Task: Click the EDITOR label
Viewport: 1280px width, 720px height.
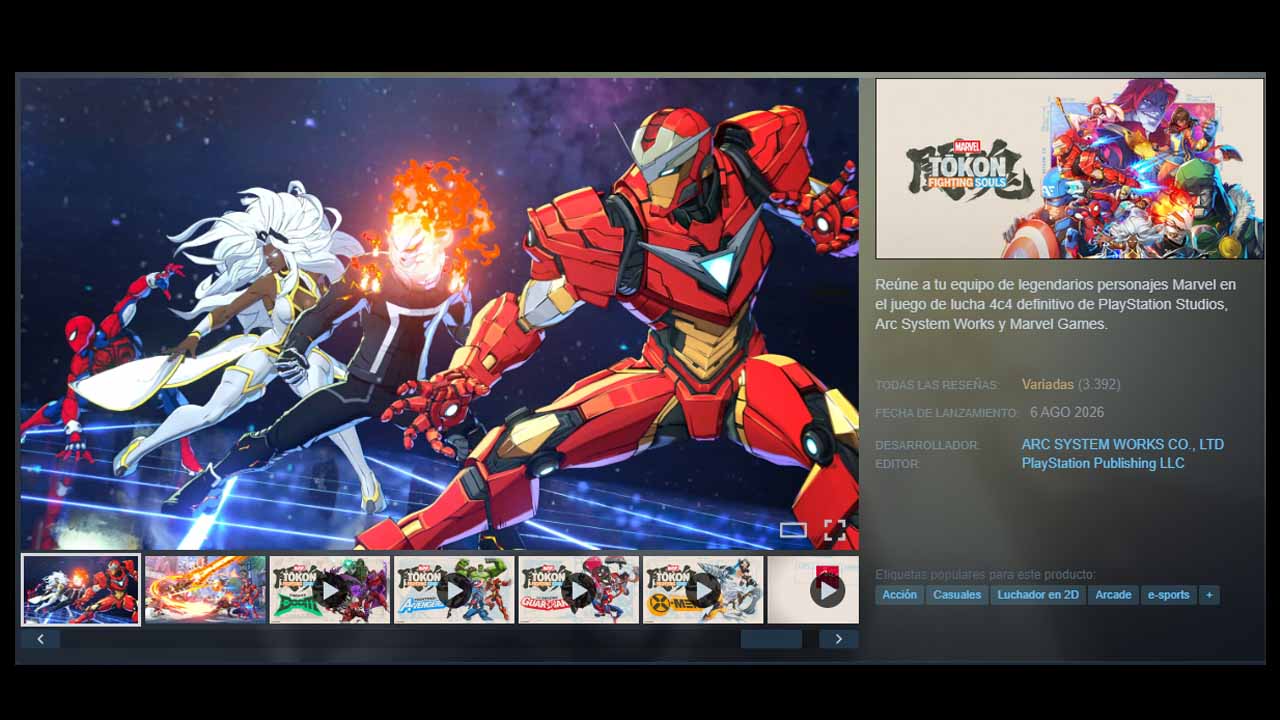Action: [x=897, y=465]
